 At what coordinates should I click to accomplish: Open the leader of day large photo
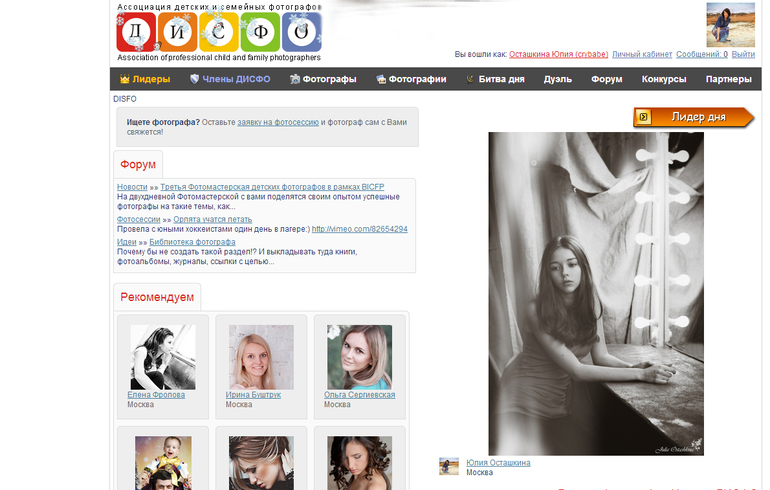pos(596,294)
